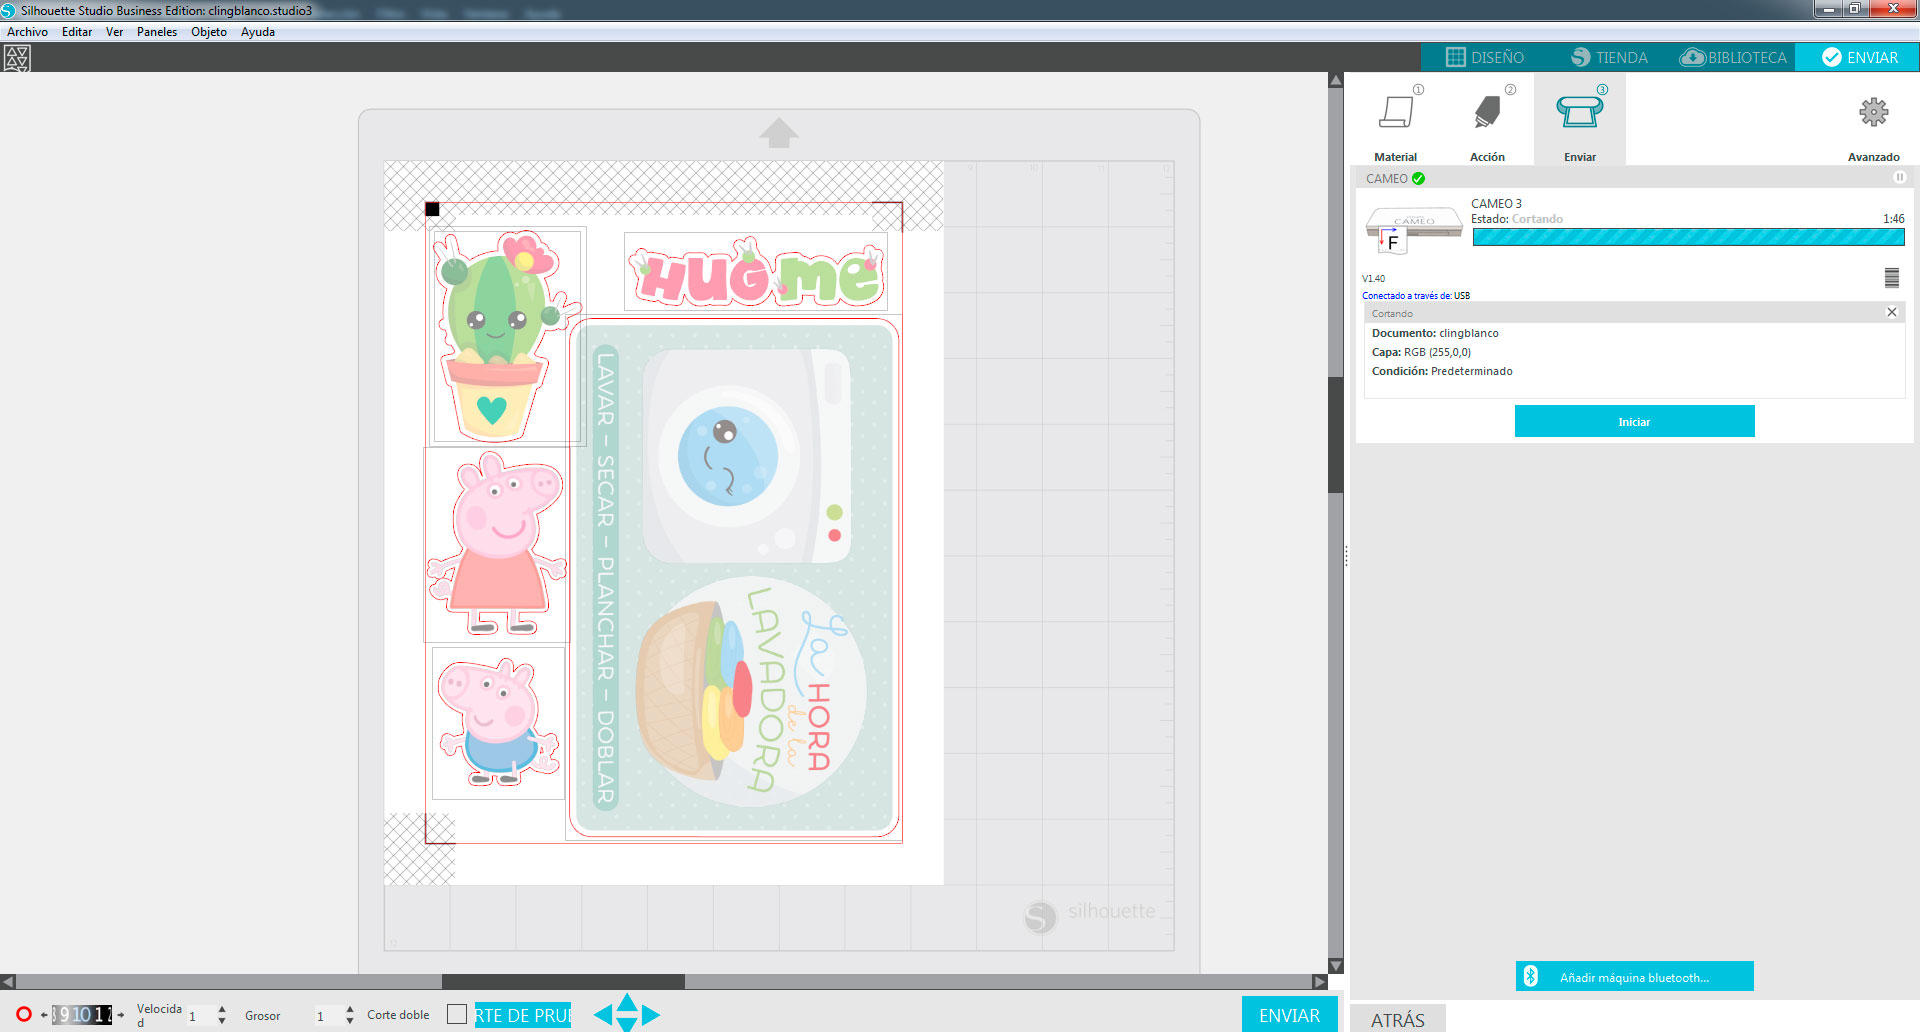Viewport: 1920px width, 1032px height.
Task: Switch to the BIBLIOTECA tab
Action: pos(1733,57)
